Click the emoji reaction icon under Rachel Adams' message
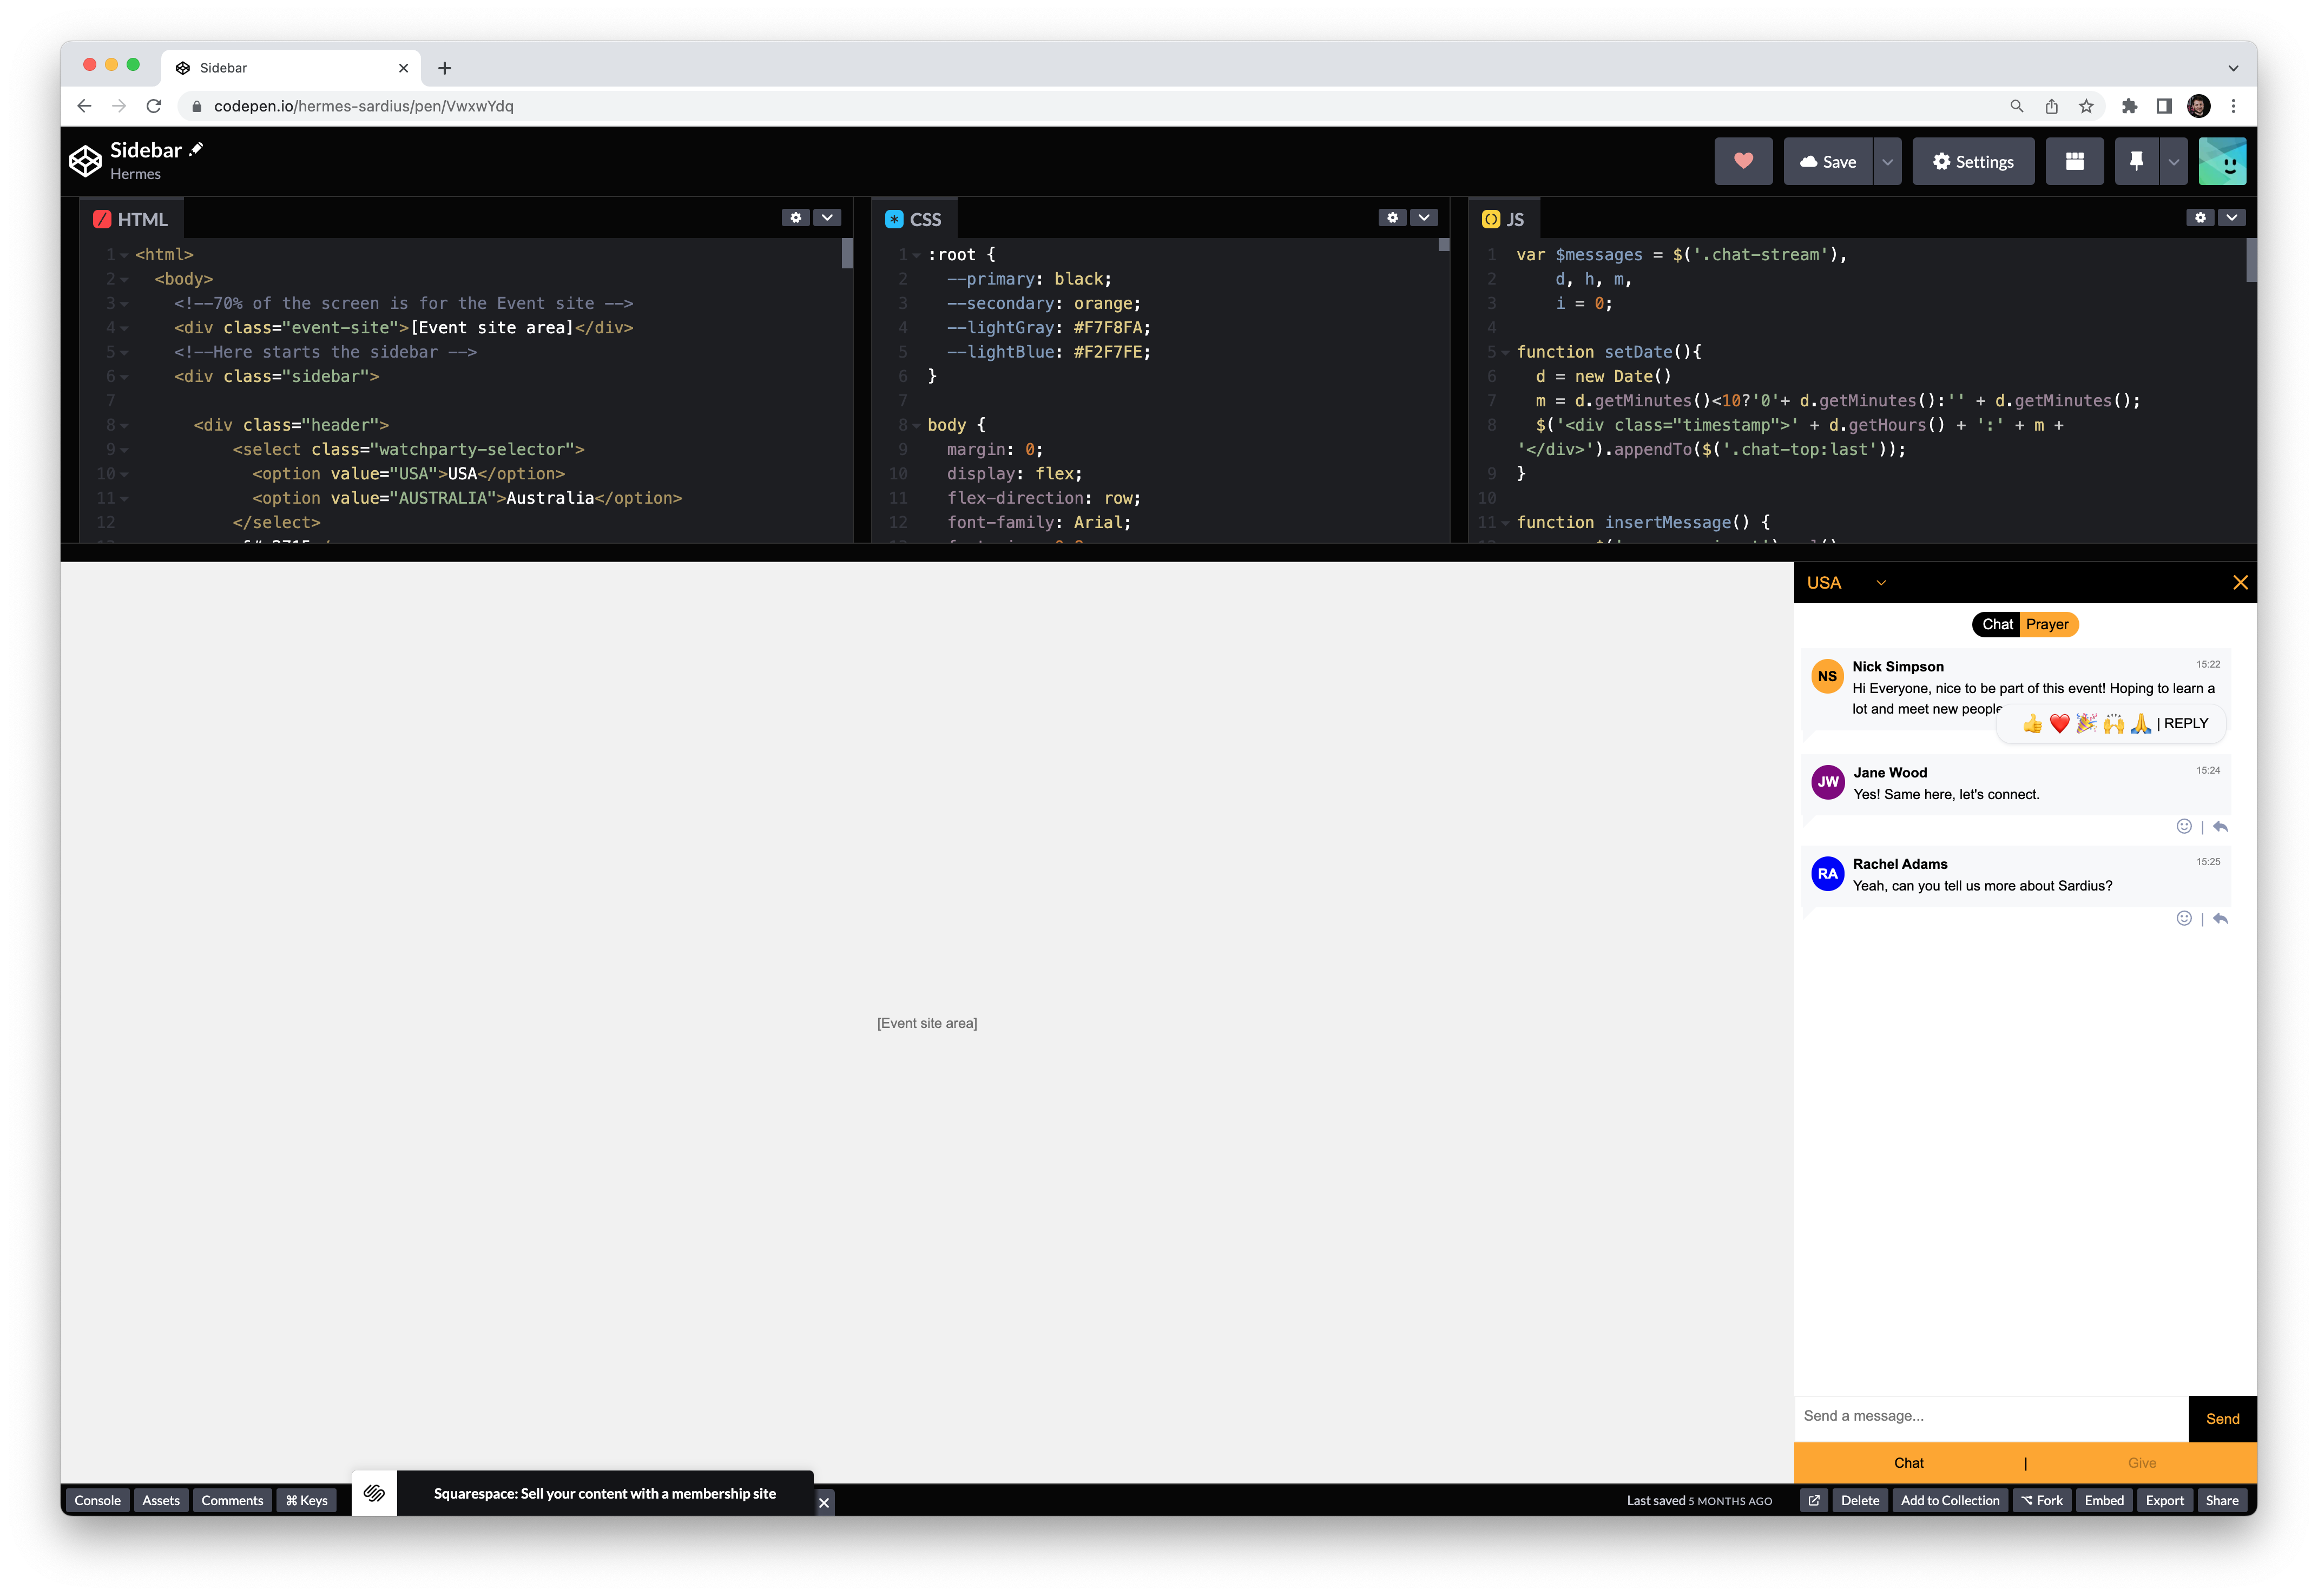Screen dimensions: 2318x1596 click(2184, 918)
